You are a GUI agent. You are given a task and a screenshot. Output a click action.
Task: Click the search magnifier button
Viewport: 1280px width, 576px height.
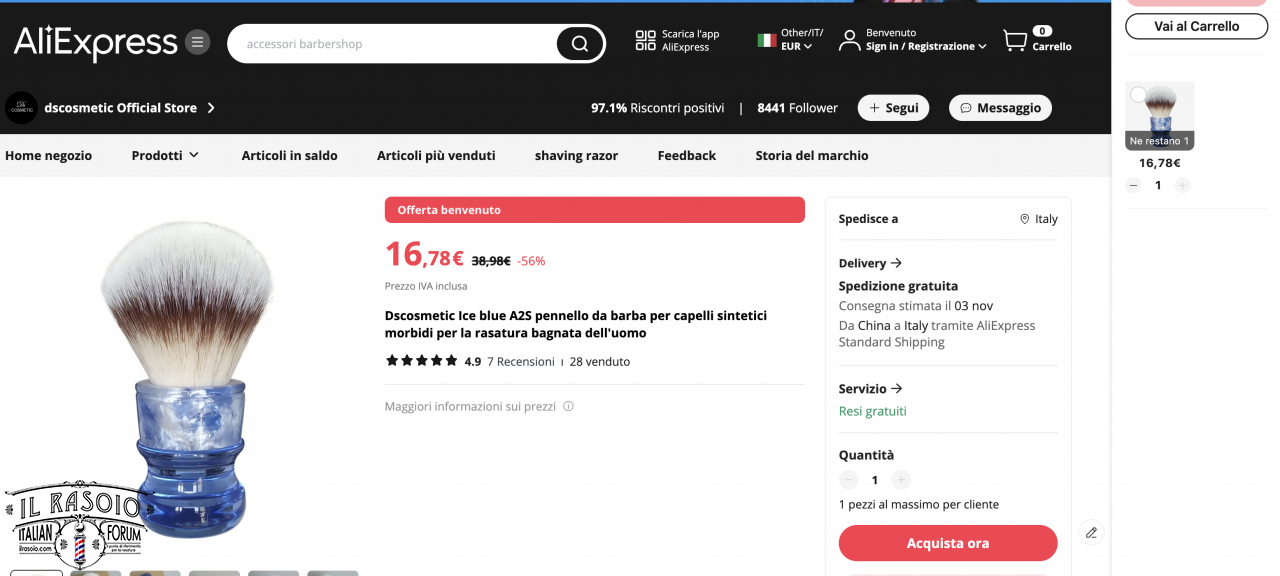(x=580, y=44)
